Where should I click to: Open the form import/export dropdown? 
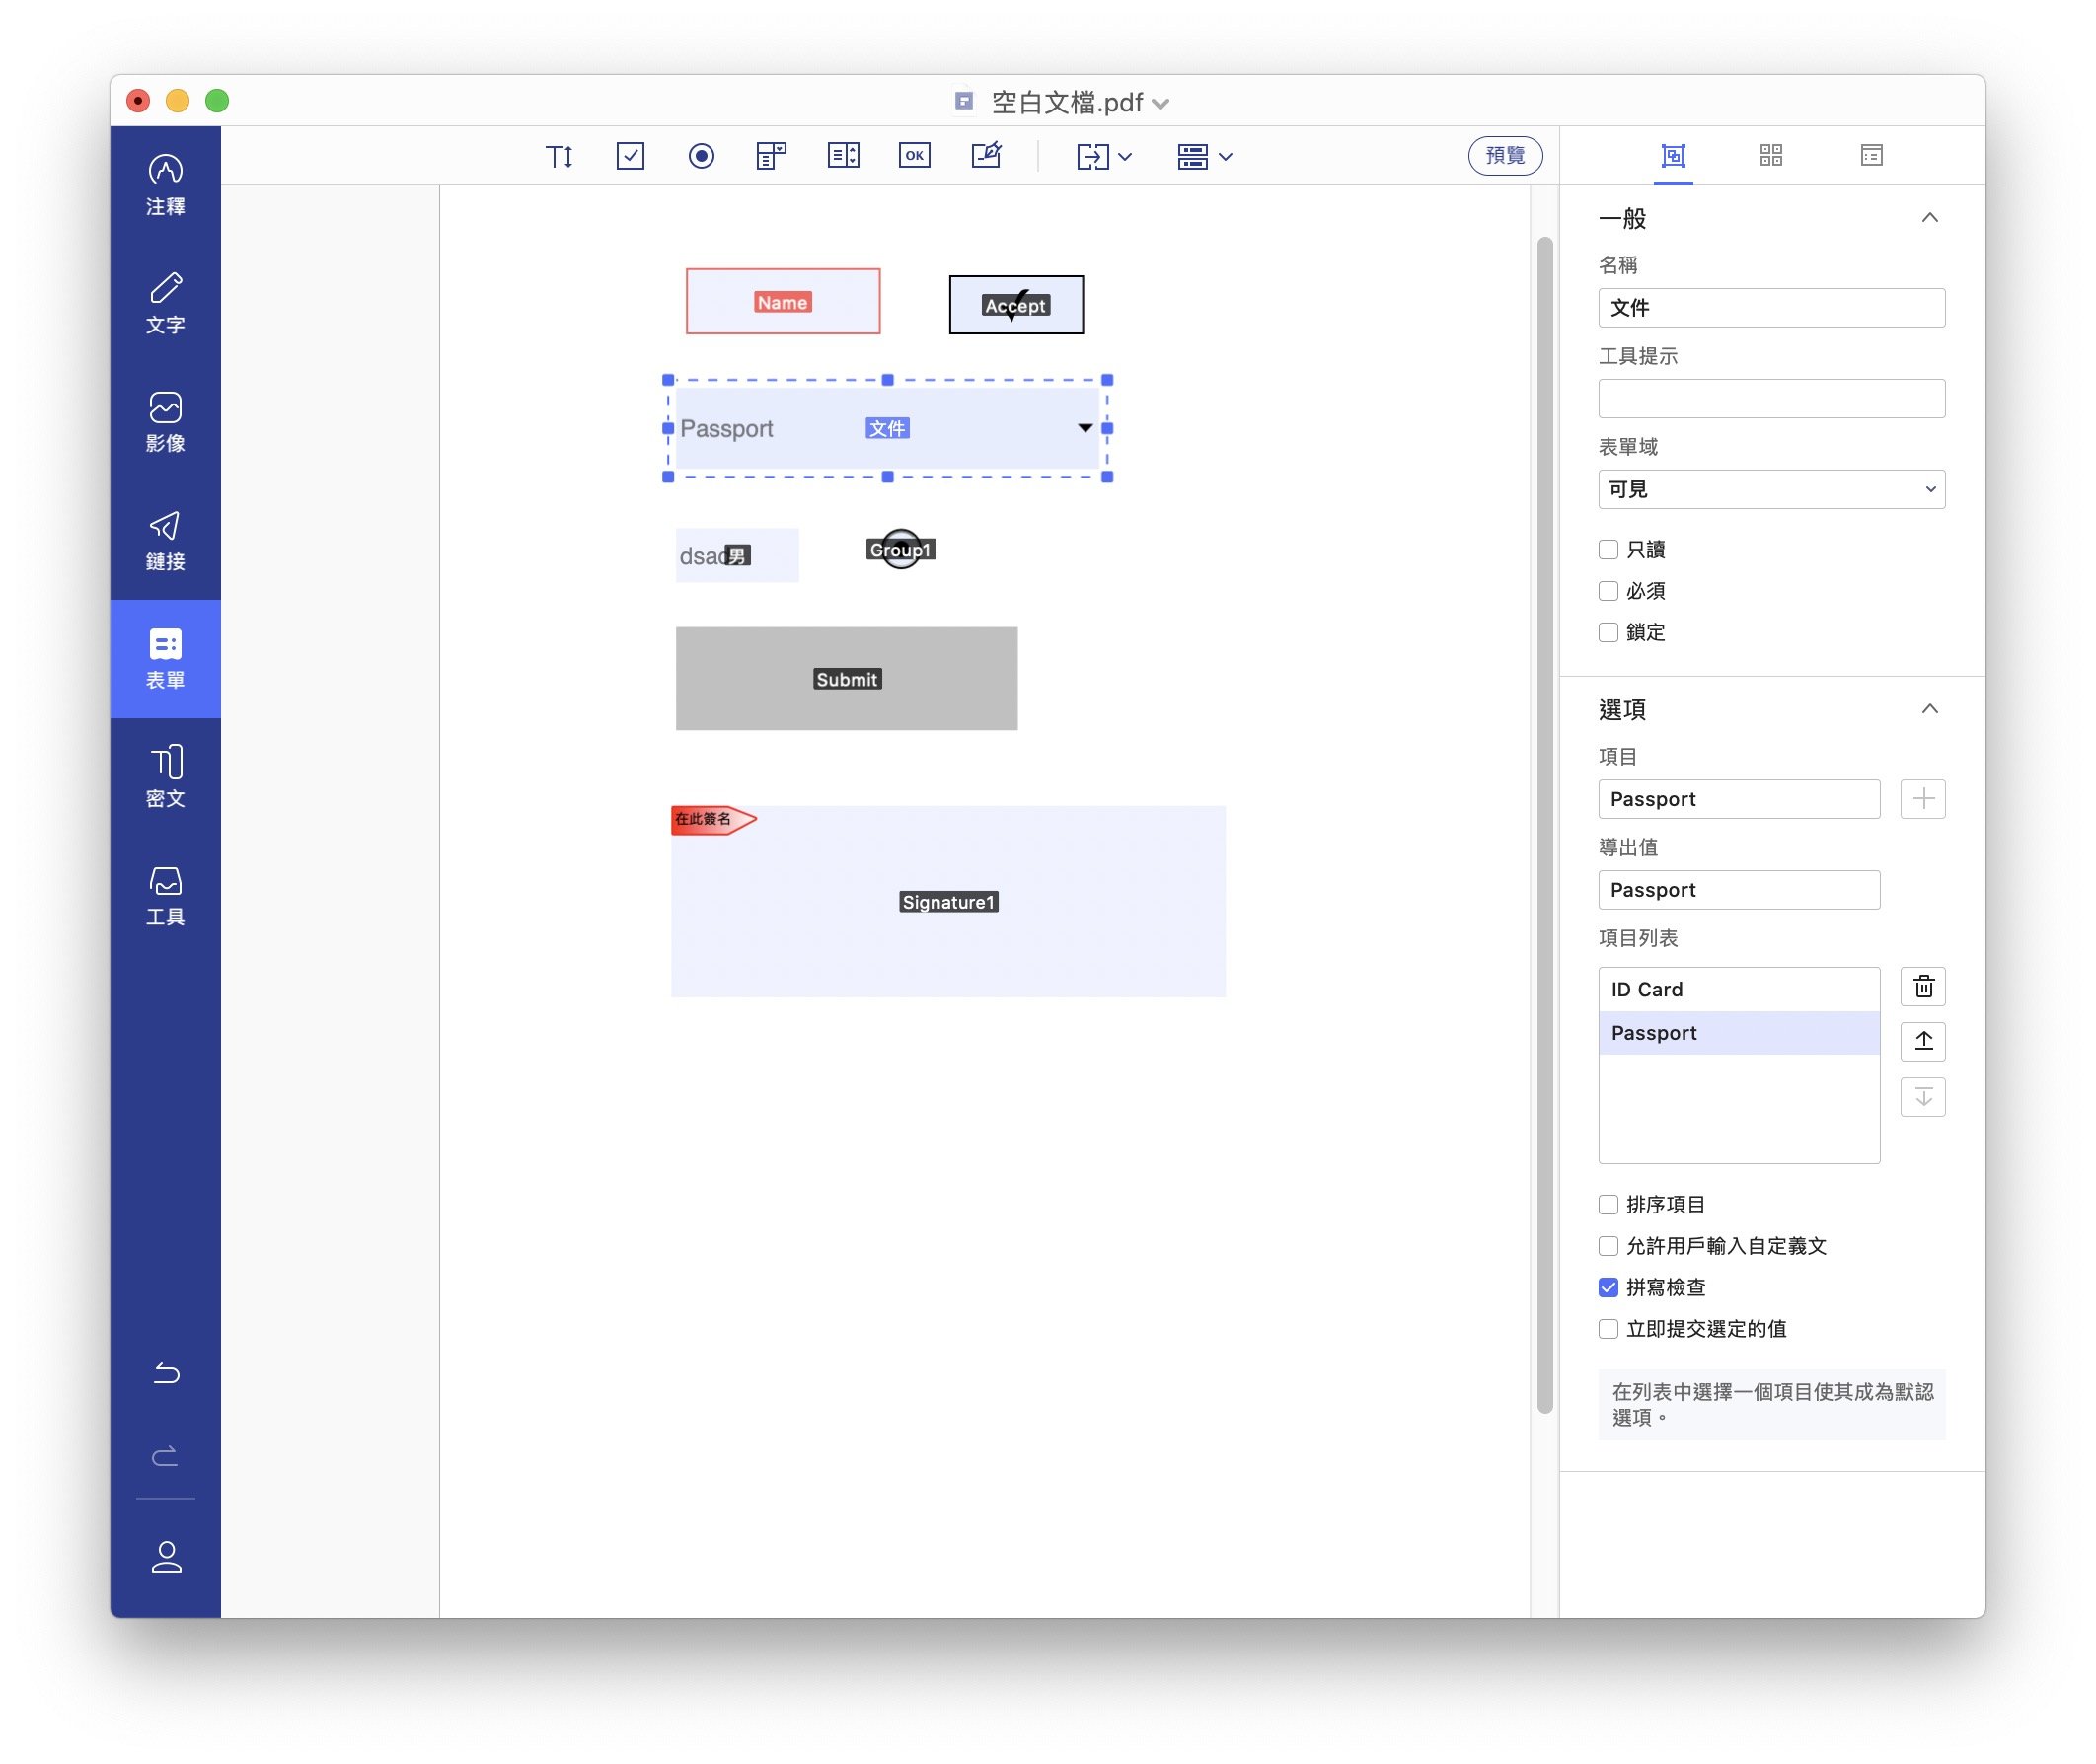tap(1103, 156)
